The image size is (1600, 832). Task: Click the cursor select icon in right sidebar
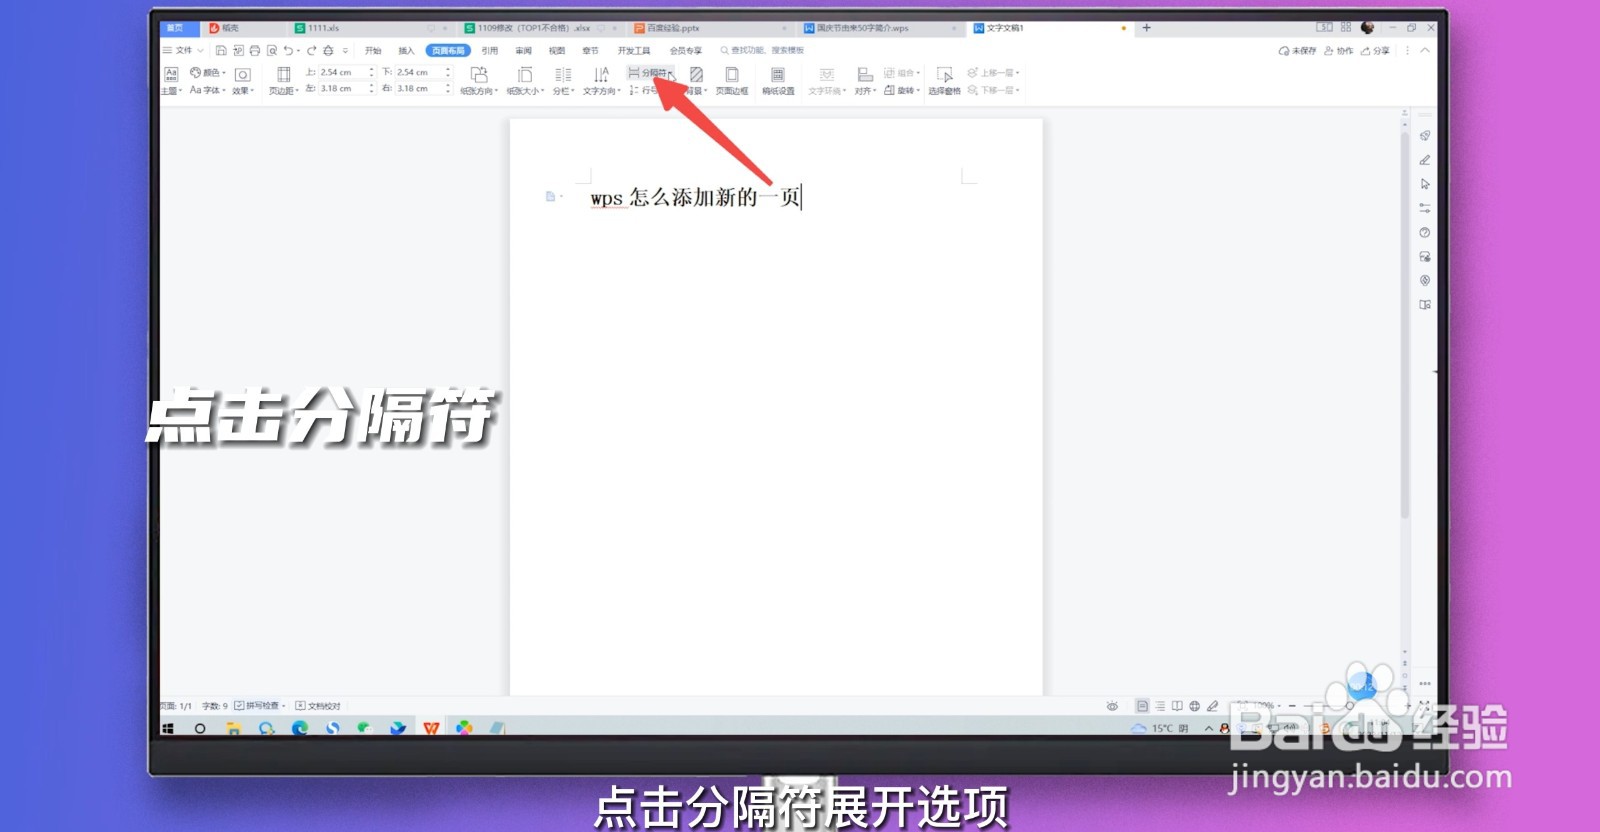(x=1425, y=184)
